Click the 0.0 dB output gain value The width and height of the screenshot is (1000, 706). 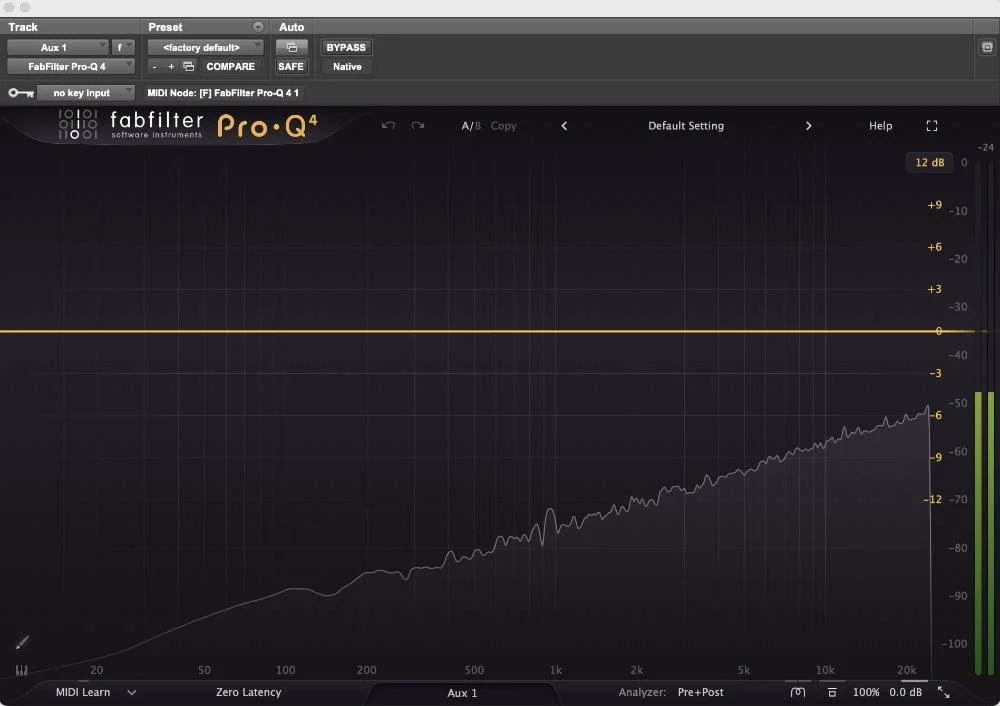[x=905, y=692]
